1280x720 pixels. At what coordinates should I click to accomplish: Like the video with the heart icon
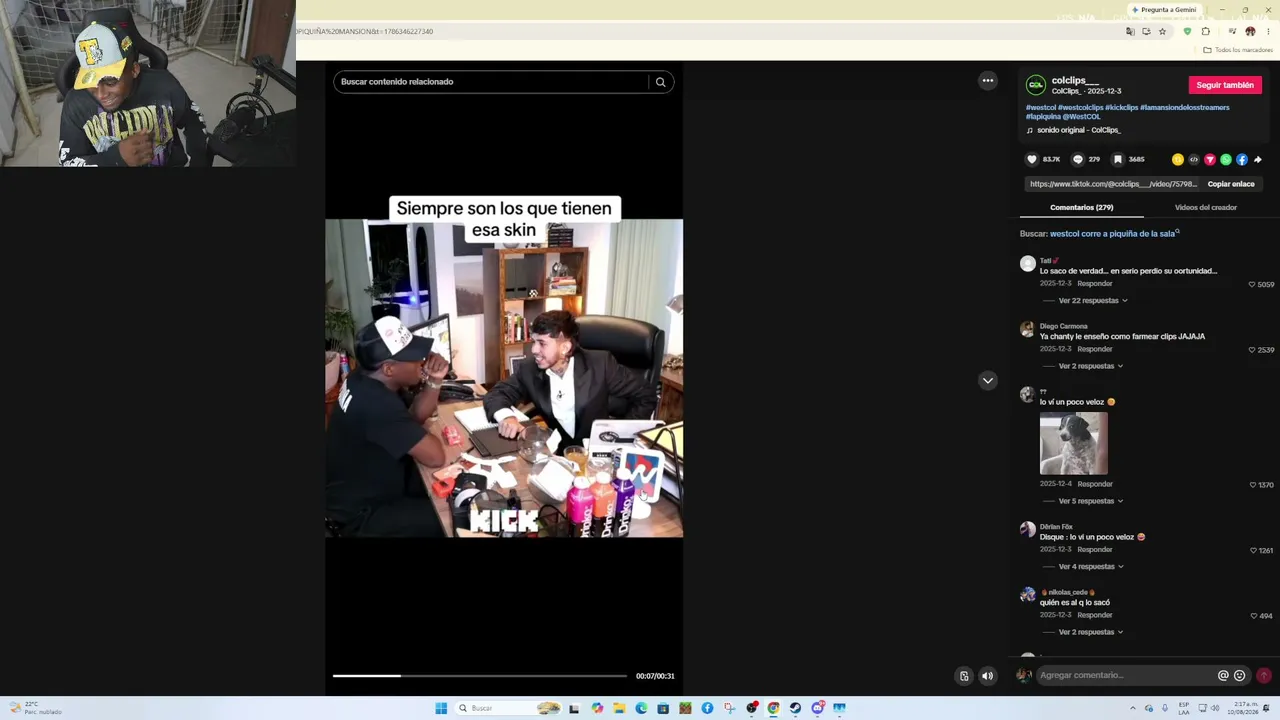point(1032,159)
